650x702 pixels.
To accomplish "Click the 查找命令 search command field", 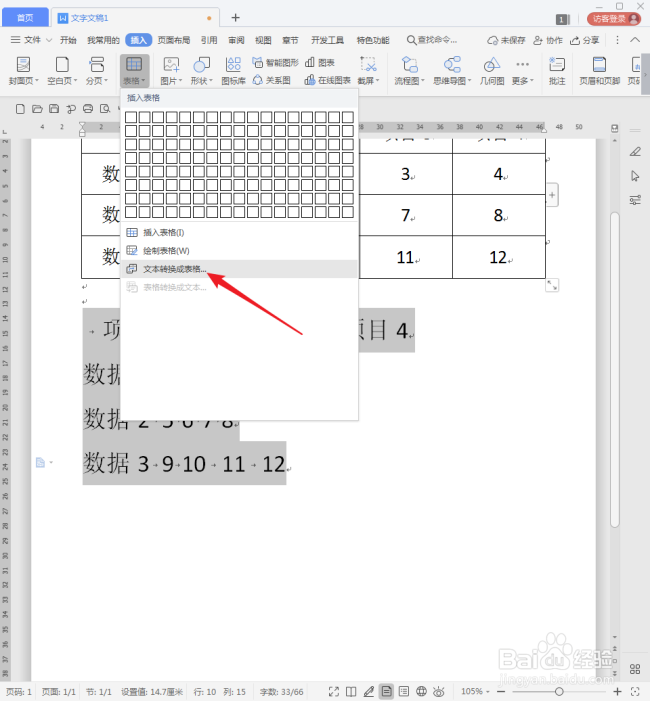I will 432,40.
